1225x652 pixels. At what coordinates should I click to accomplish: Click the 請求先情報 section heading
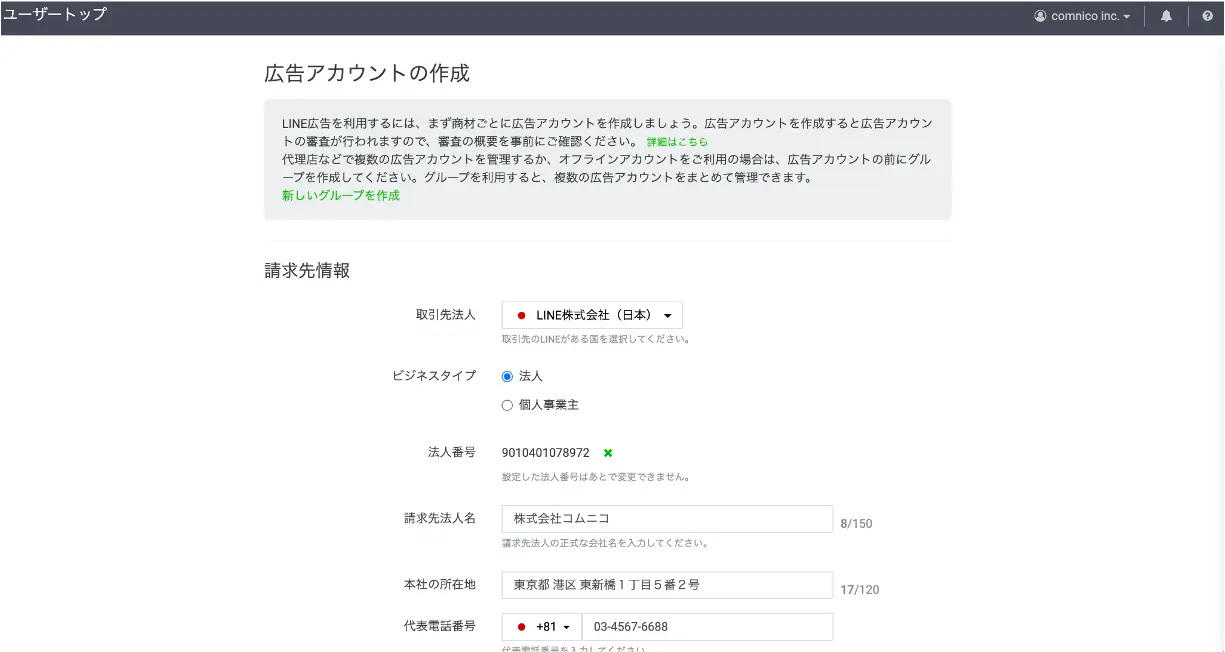point(307,271)
